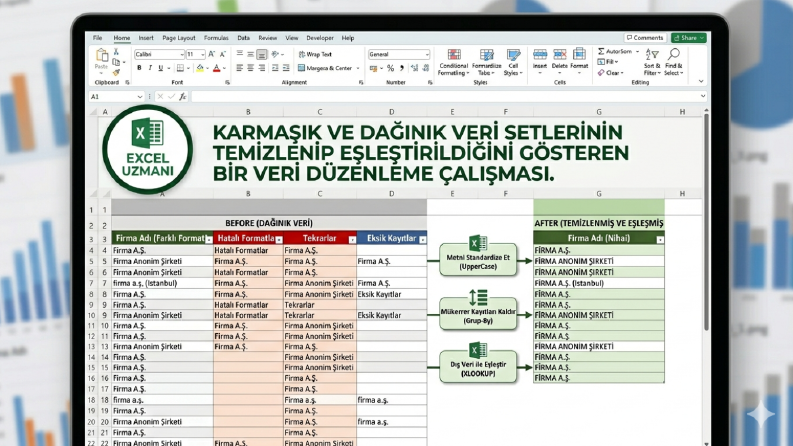This screenshot has width=793, height=446.
Task: Click the Comments button
Action: (x=645, y=38)
